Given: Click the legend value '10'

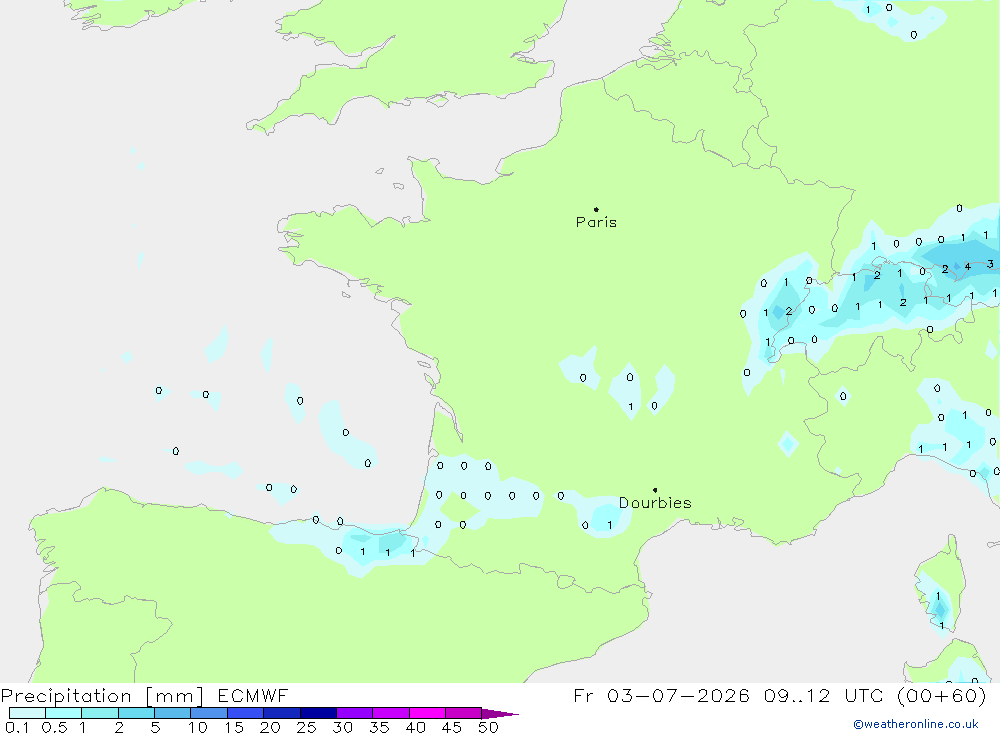Looking at the screenshot, I should tap(198, 727).
